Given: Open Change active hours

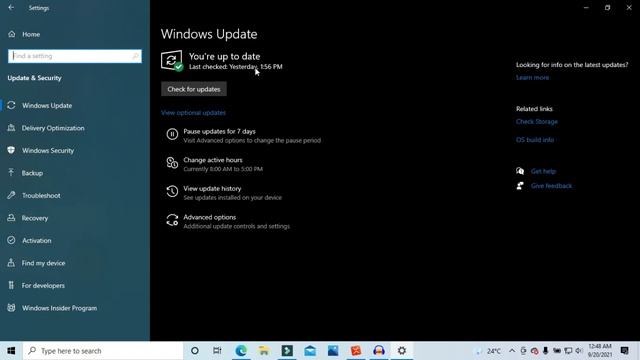Looking at the screenshot, I should [213, 160].
